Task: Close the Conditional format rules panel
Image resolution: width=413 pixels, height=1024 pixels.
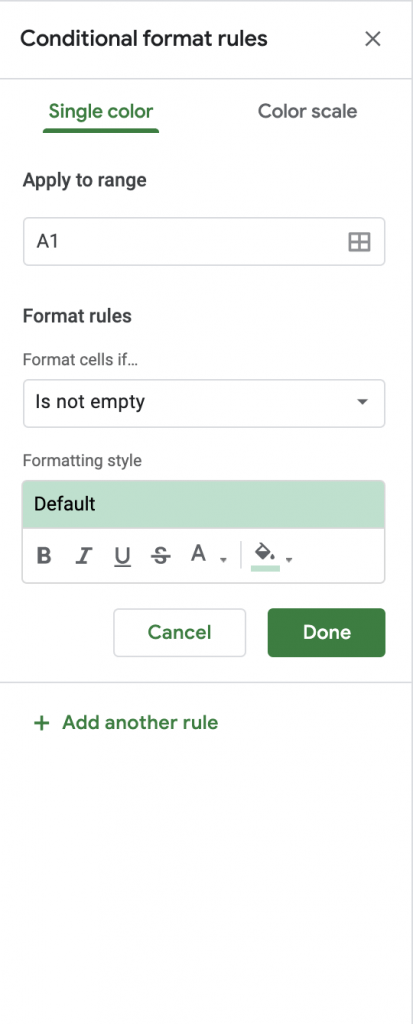Action: (x=372, y=39)
